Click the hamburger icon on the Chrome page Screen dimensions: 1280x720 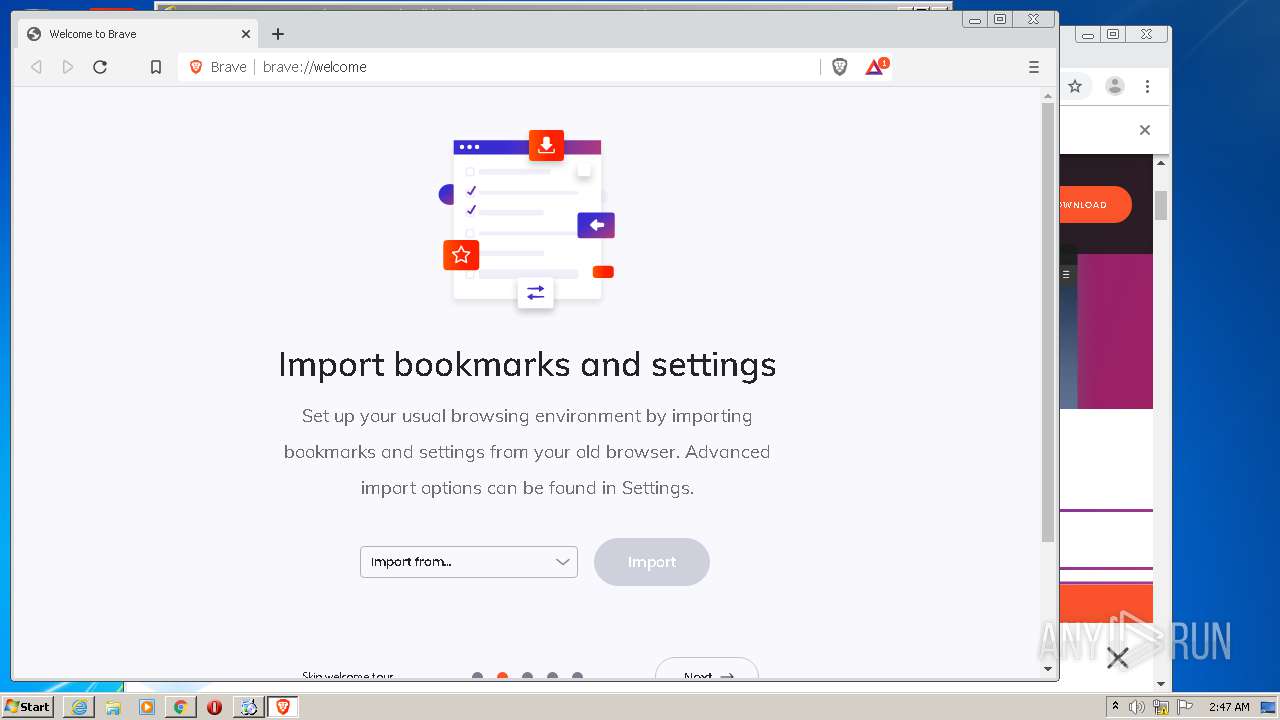1066,274
